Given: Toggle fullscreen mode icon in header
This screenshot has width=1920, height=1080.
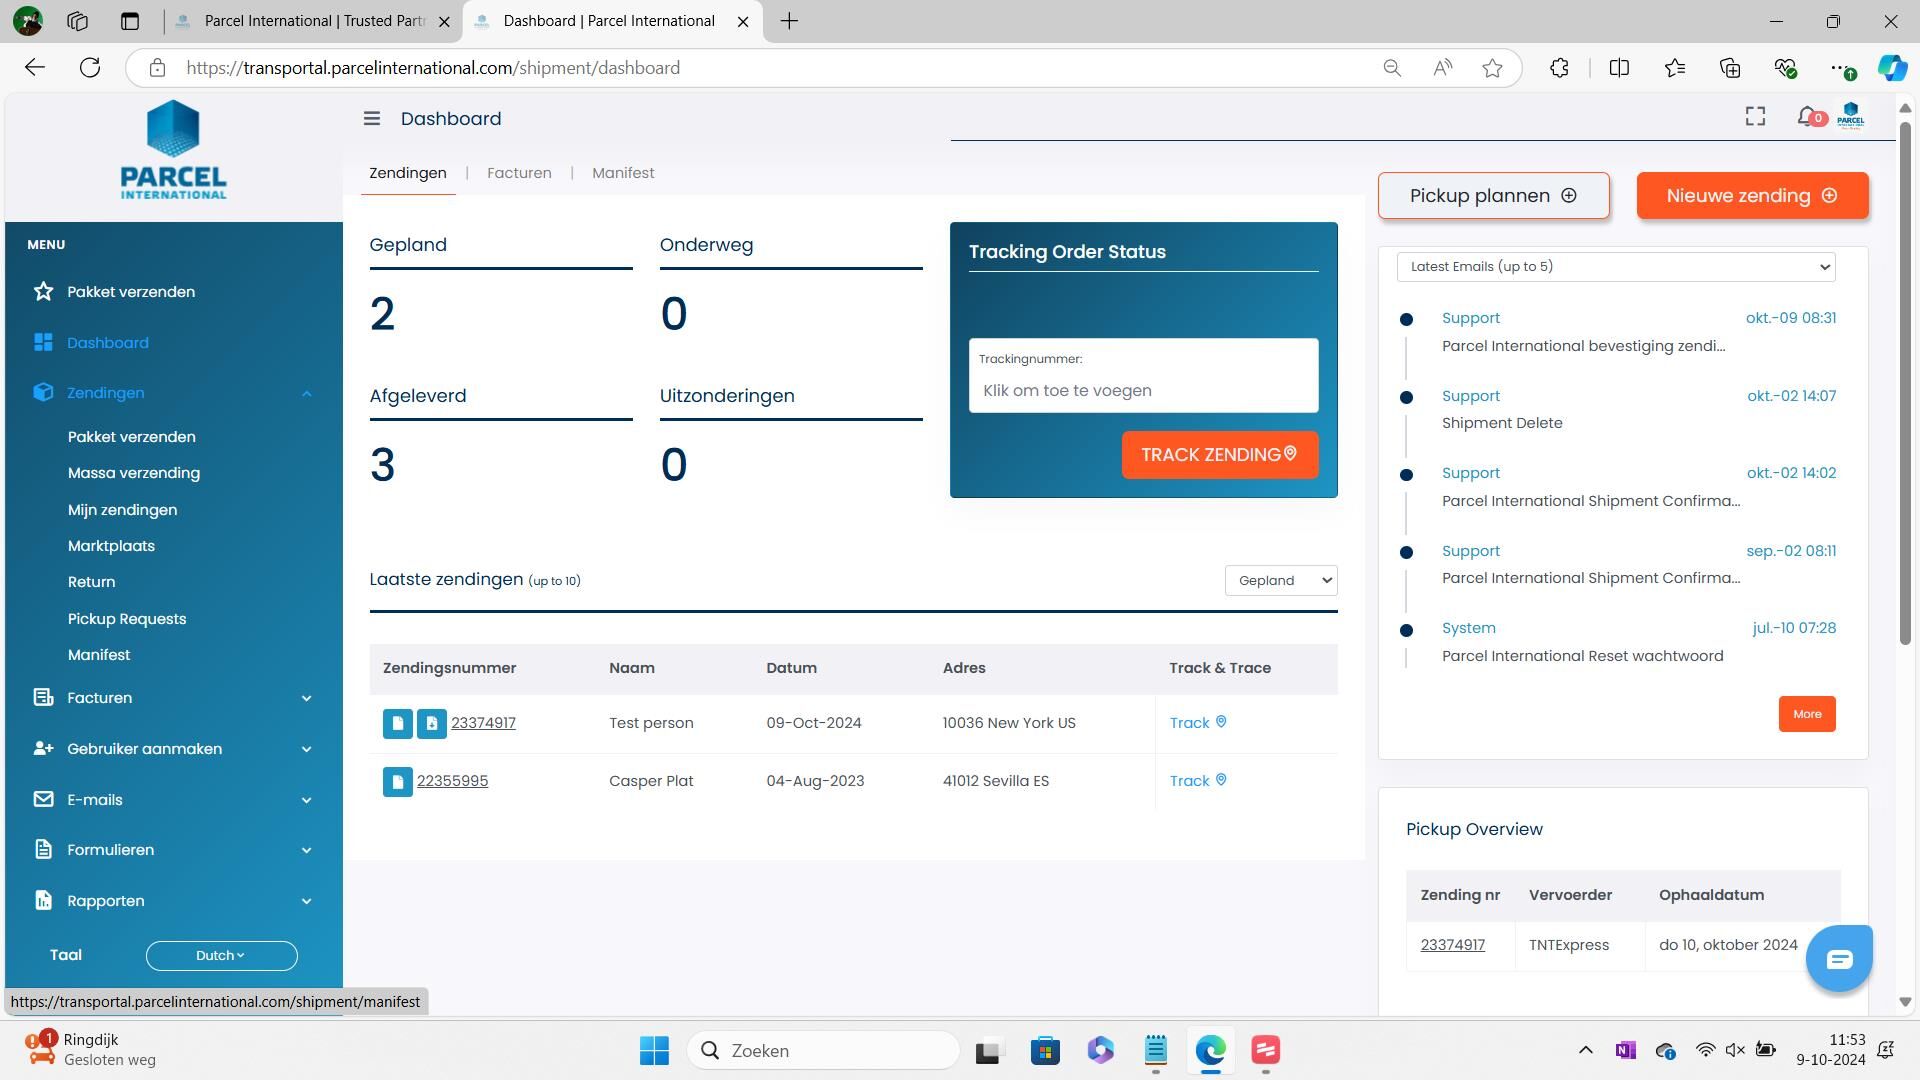Looking at the screenshot, I should pyautogui.click(x=1755, y=117).
